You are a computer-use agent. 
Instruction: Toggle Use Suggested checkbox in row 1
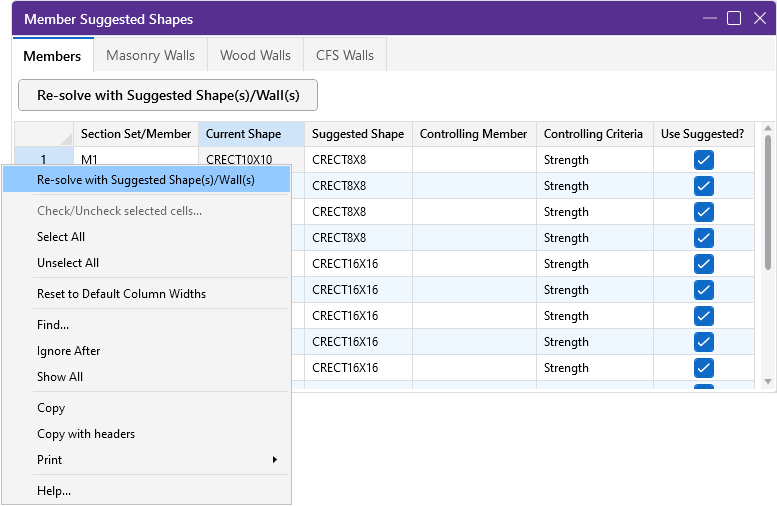[x=703, y=160]
